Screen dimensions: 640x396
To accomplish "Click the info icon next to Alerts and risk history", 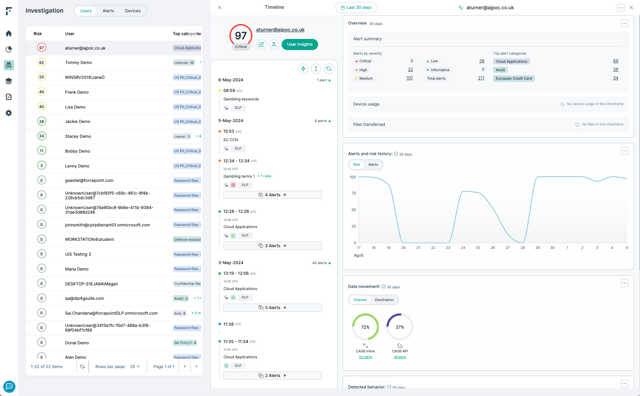I will click(x=396, y=154).
